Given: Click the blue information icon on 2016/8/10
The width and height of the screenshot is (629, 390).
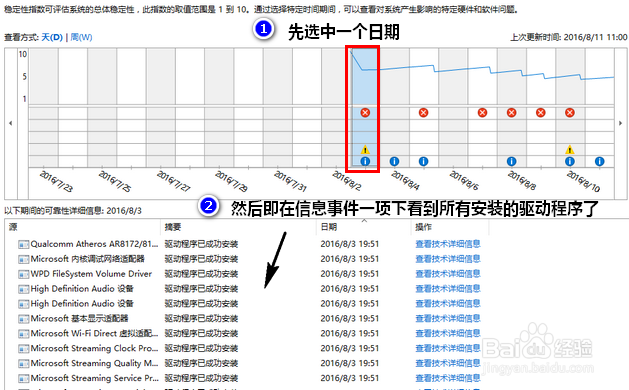Looking at the screenshot, I should pos(570,161).
